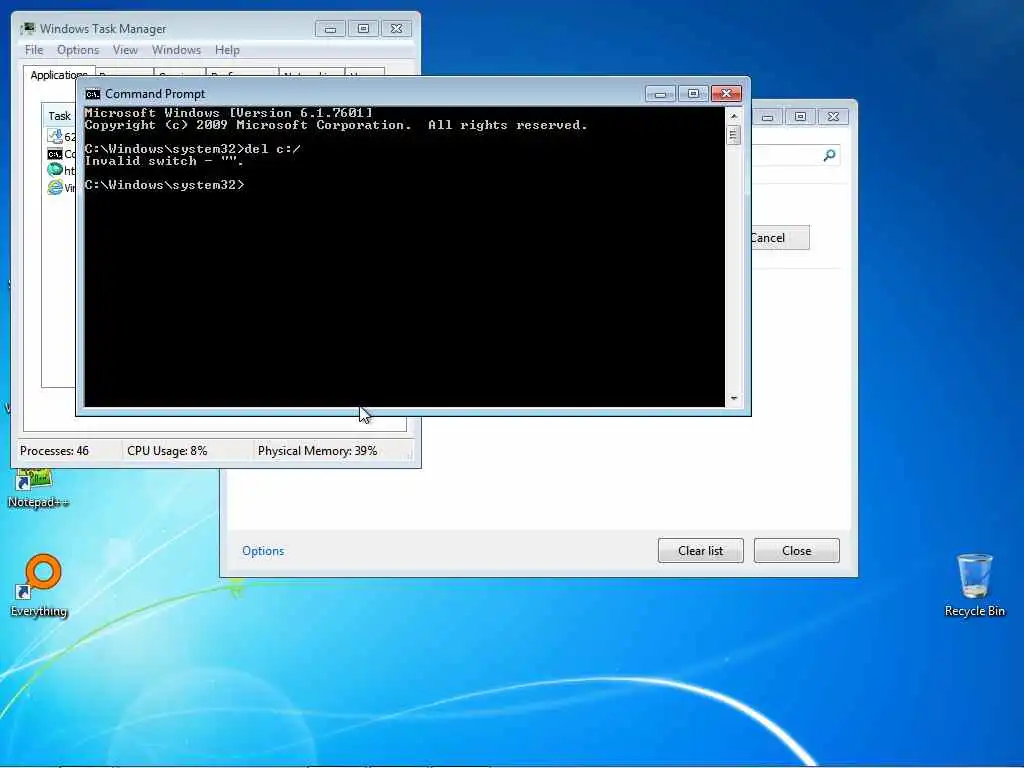Open the Notepad++ desktop shortcut
The width and height of the screenshot is (1024, 768).
pos(37,488)
